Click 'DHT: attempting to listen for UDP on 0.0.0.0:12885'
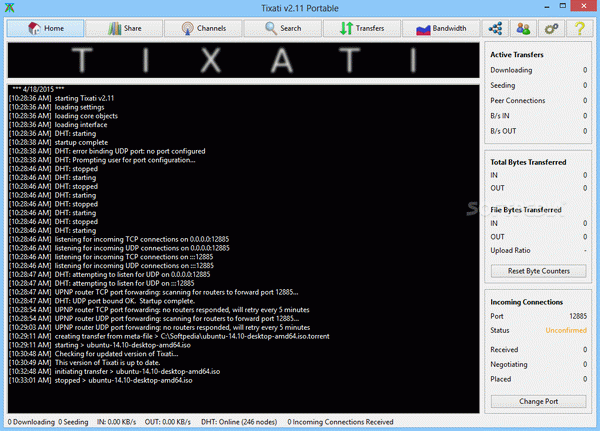600x431 pixels. click(x=109, y=274)
